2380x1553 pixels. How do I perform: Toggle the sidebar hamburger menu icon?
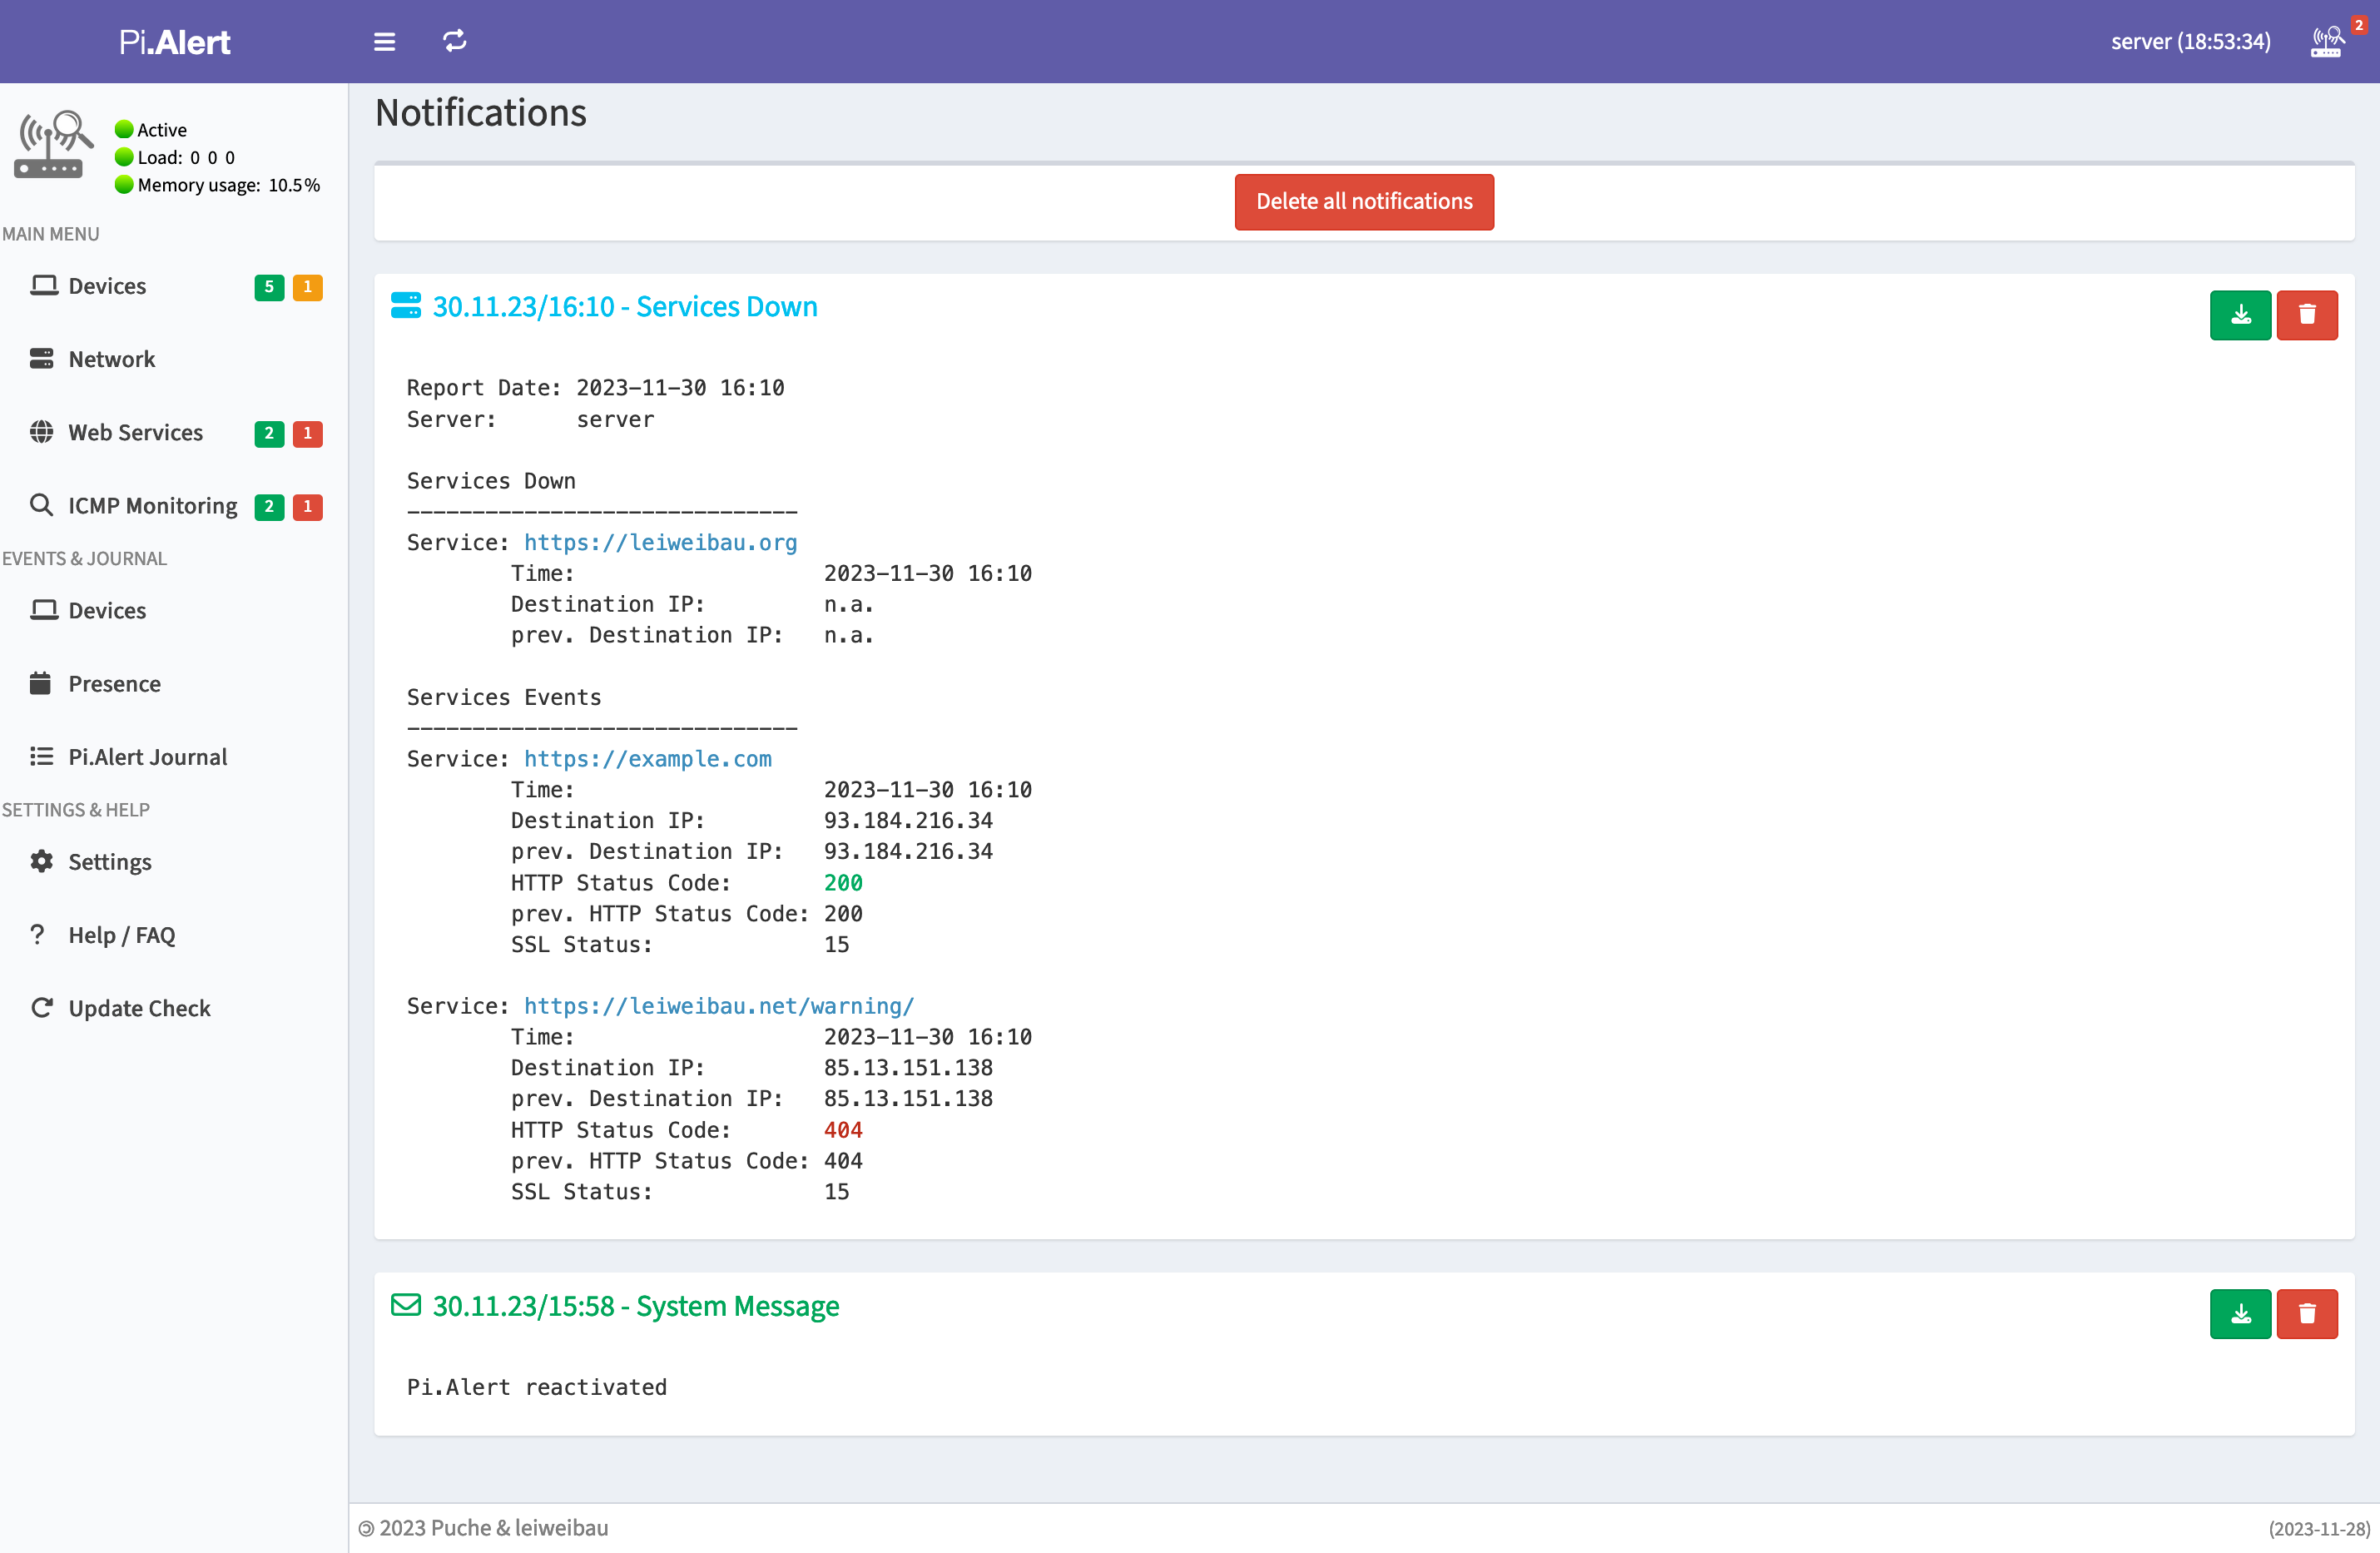(384, 41)
